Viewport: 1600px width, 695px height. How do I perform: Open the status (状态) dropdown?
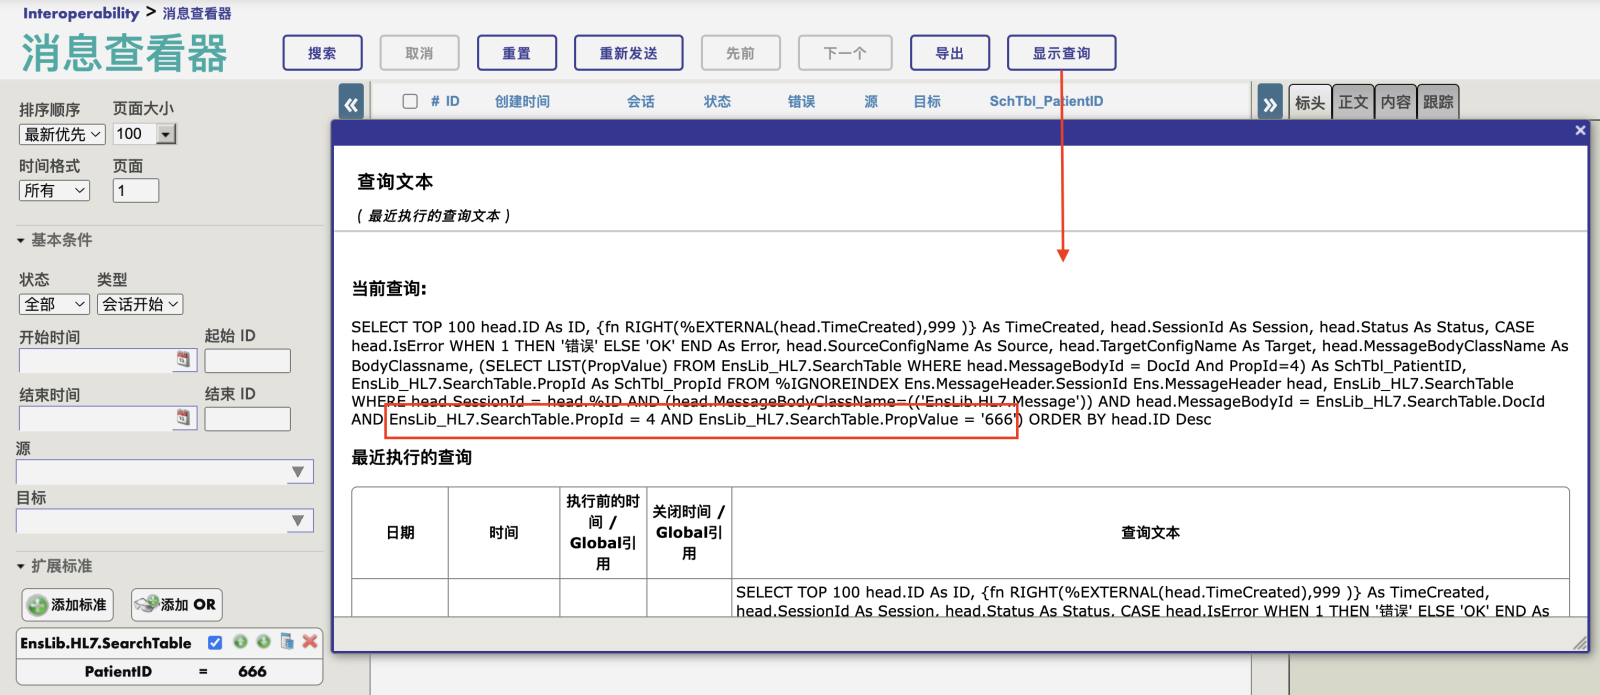[54, 304]
